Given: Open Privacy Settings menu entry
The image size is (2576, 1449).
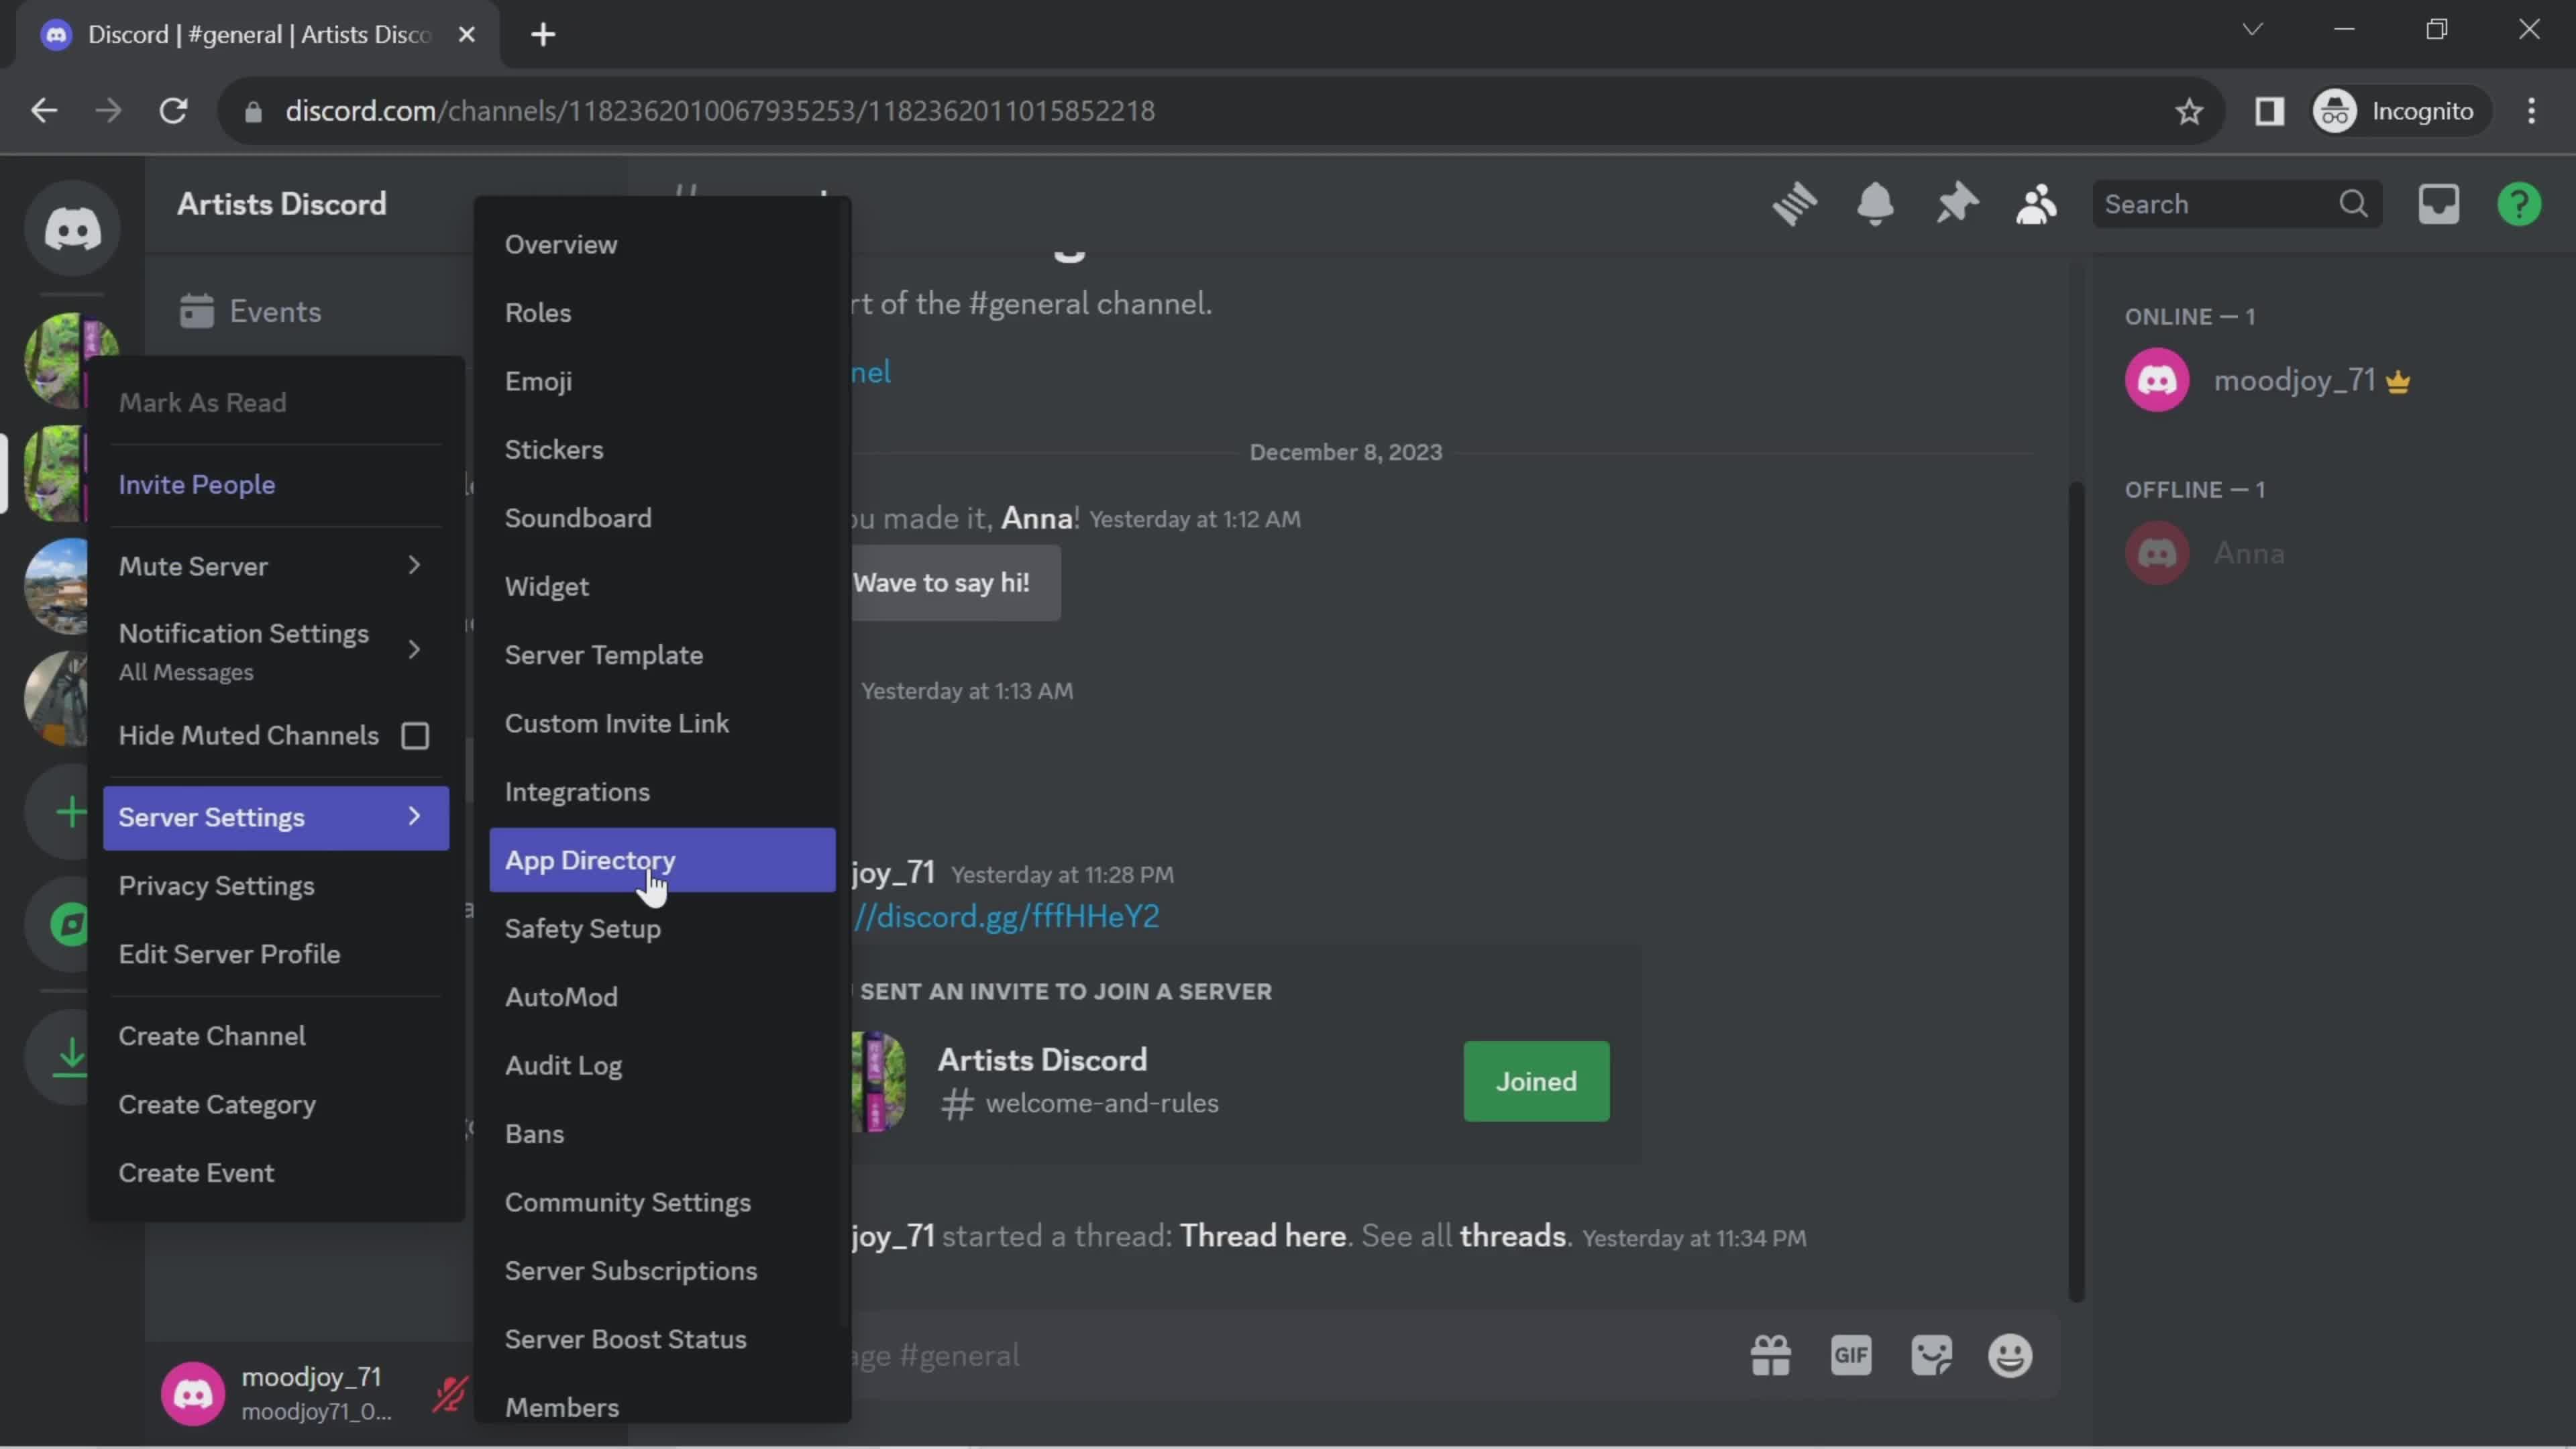Looking at the screenshot, I should click(x=276, y=886).
